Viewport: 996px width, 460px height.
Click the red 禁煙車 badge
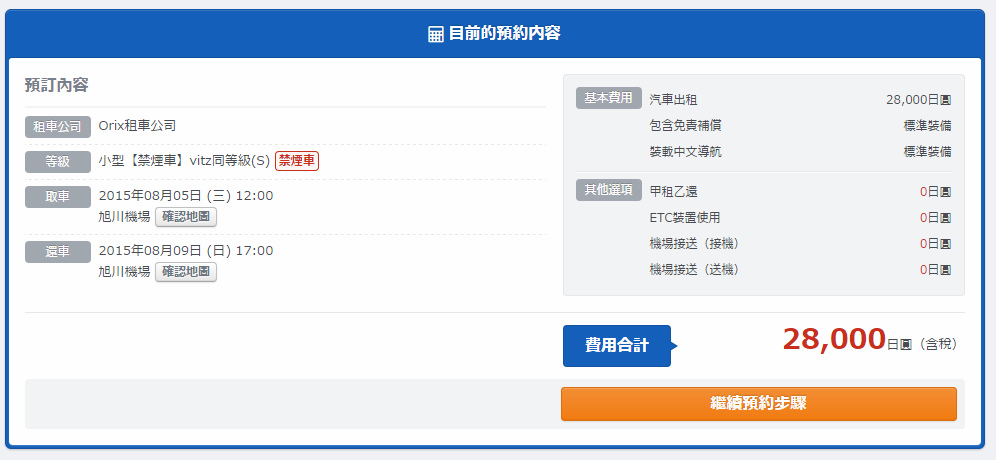(x=297, y=161)
